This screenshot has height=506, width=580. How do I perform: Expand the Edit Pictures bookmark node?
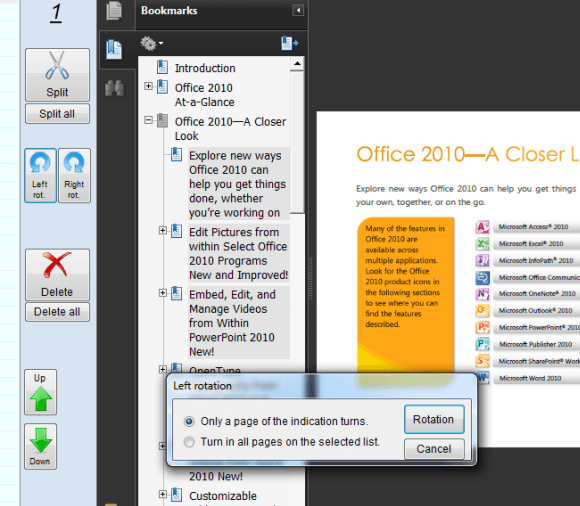pyautogui.click(x=162, y=230)
